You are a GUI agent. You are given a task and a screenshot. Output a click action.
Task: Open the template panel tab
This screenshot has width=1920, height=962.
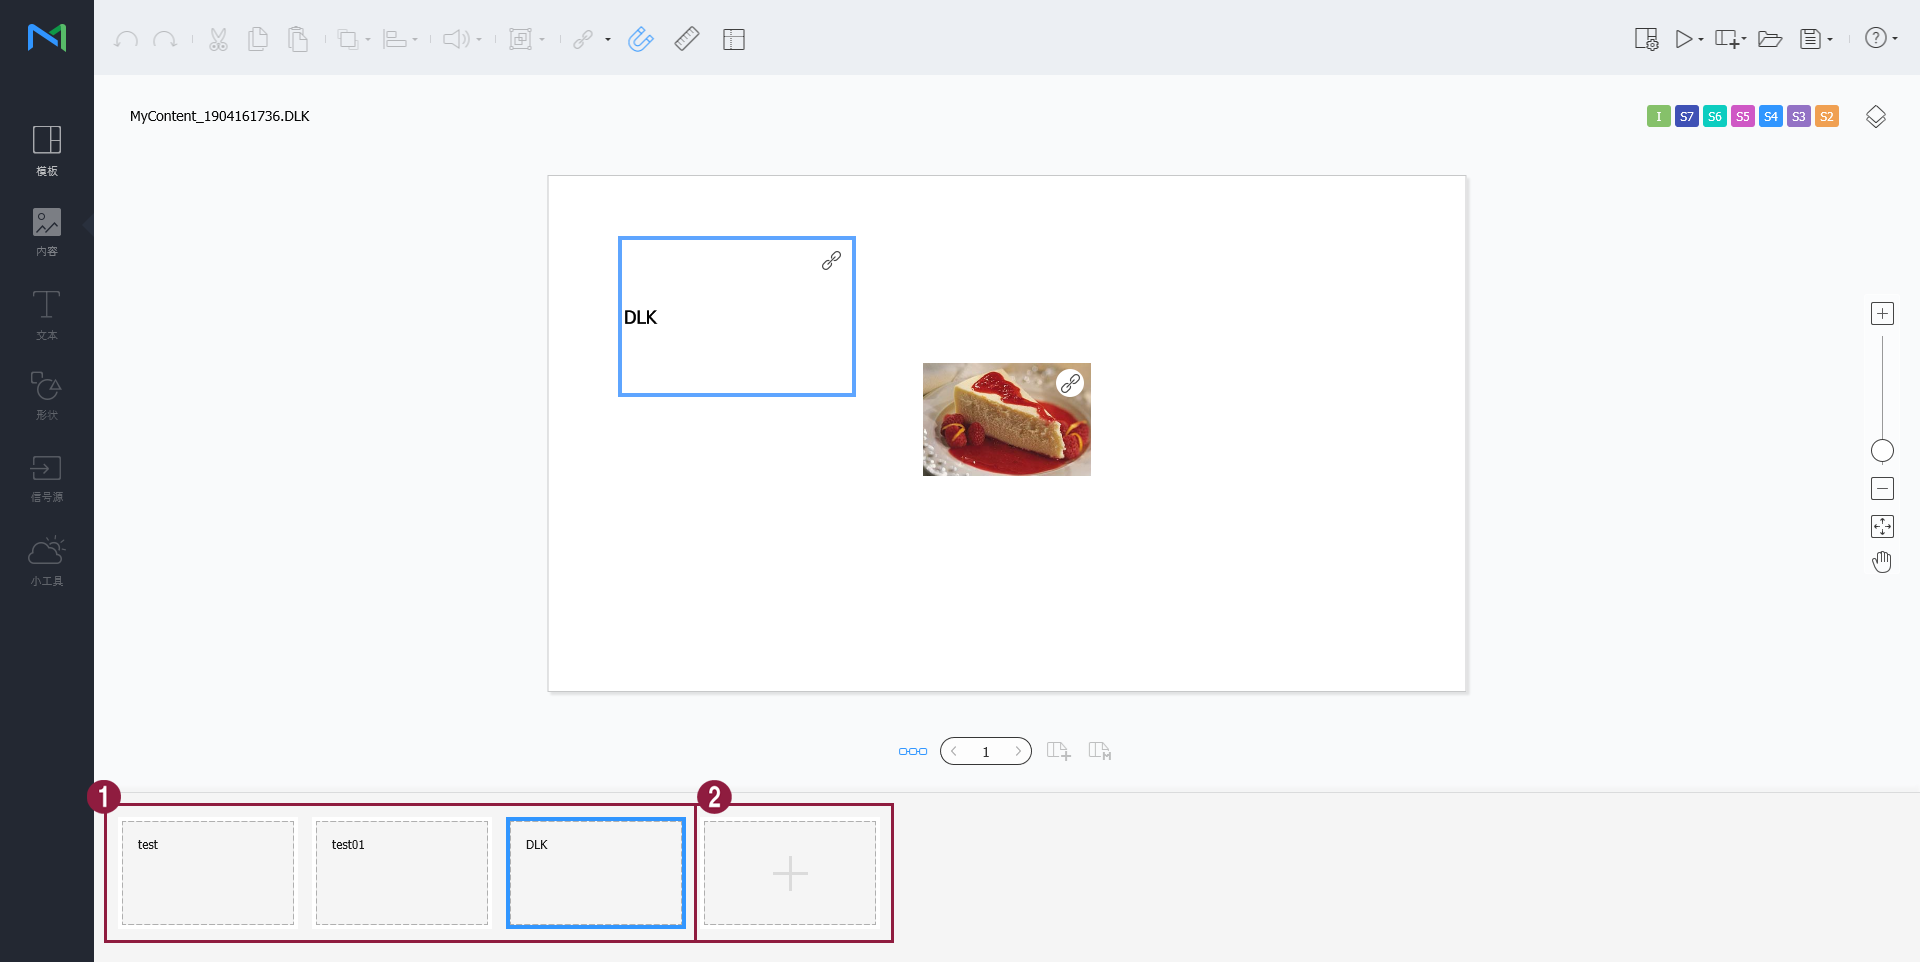click(46, 150)
